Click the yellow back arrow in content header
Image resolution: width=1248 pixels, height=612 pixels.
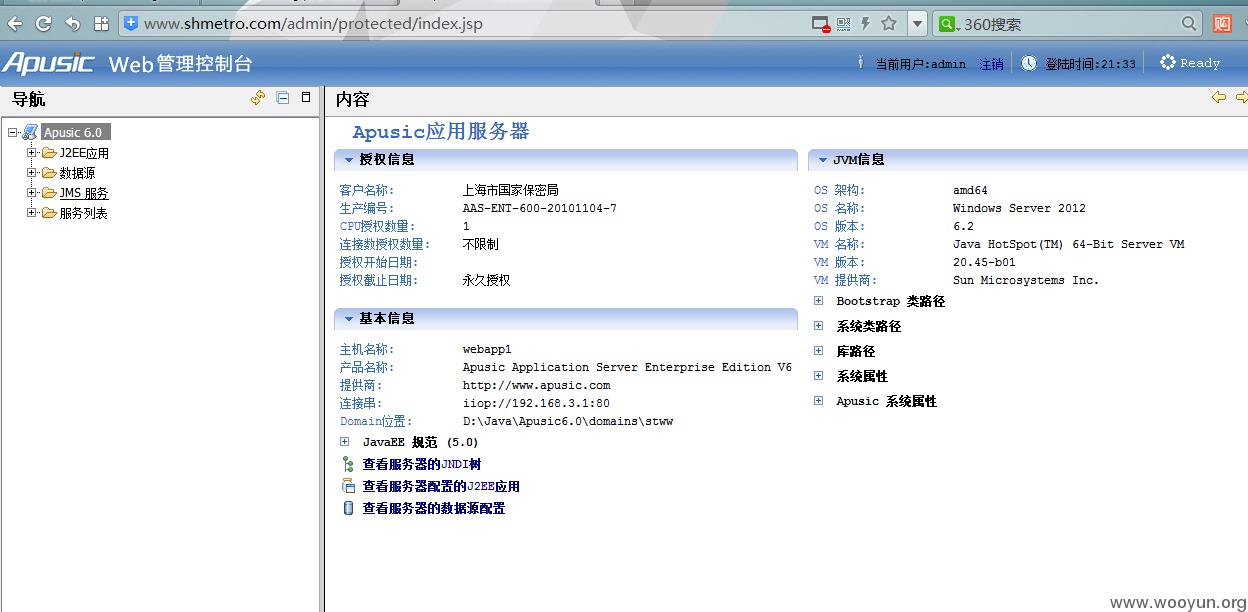click(1218, 97)
